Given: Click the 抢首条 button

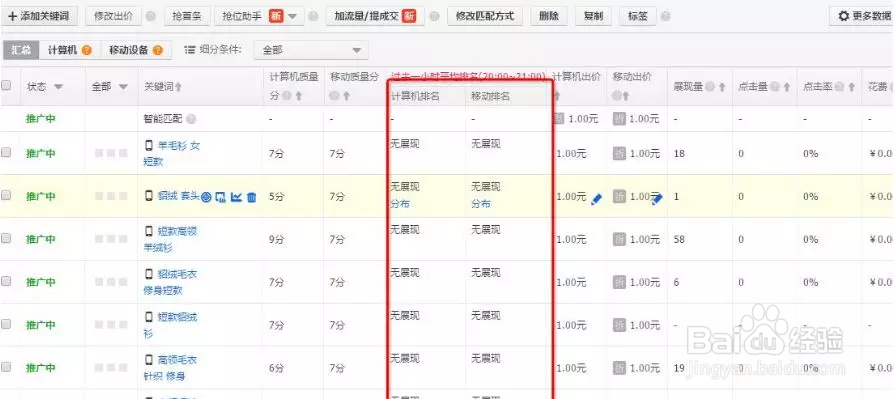Looking at the screenshot, I should point(187,17).
